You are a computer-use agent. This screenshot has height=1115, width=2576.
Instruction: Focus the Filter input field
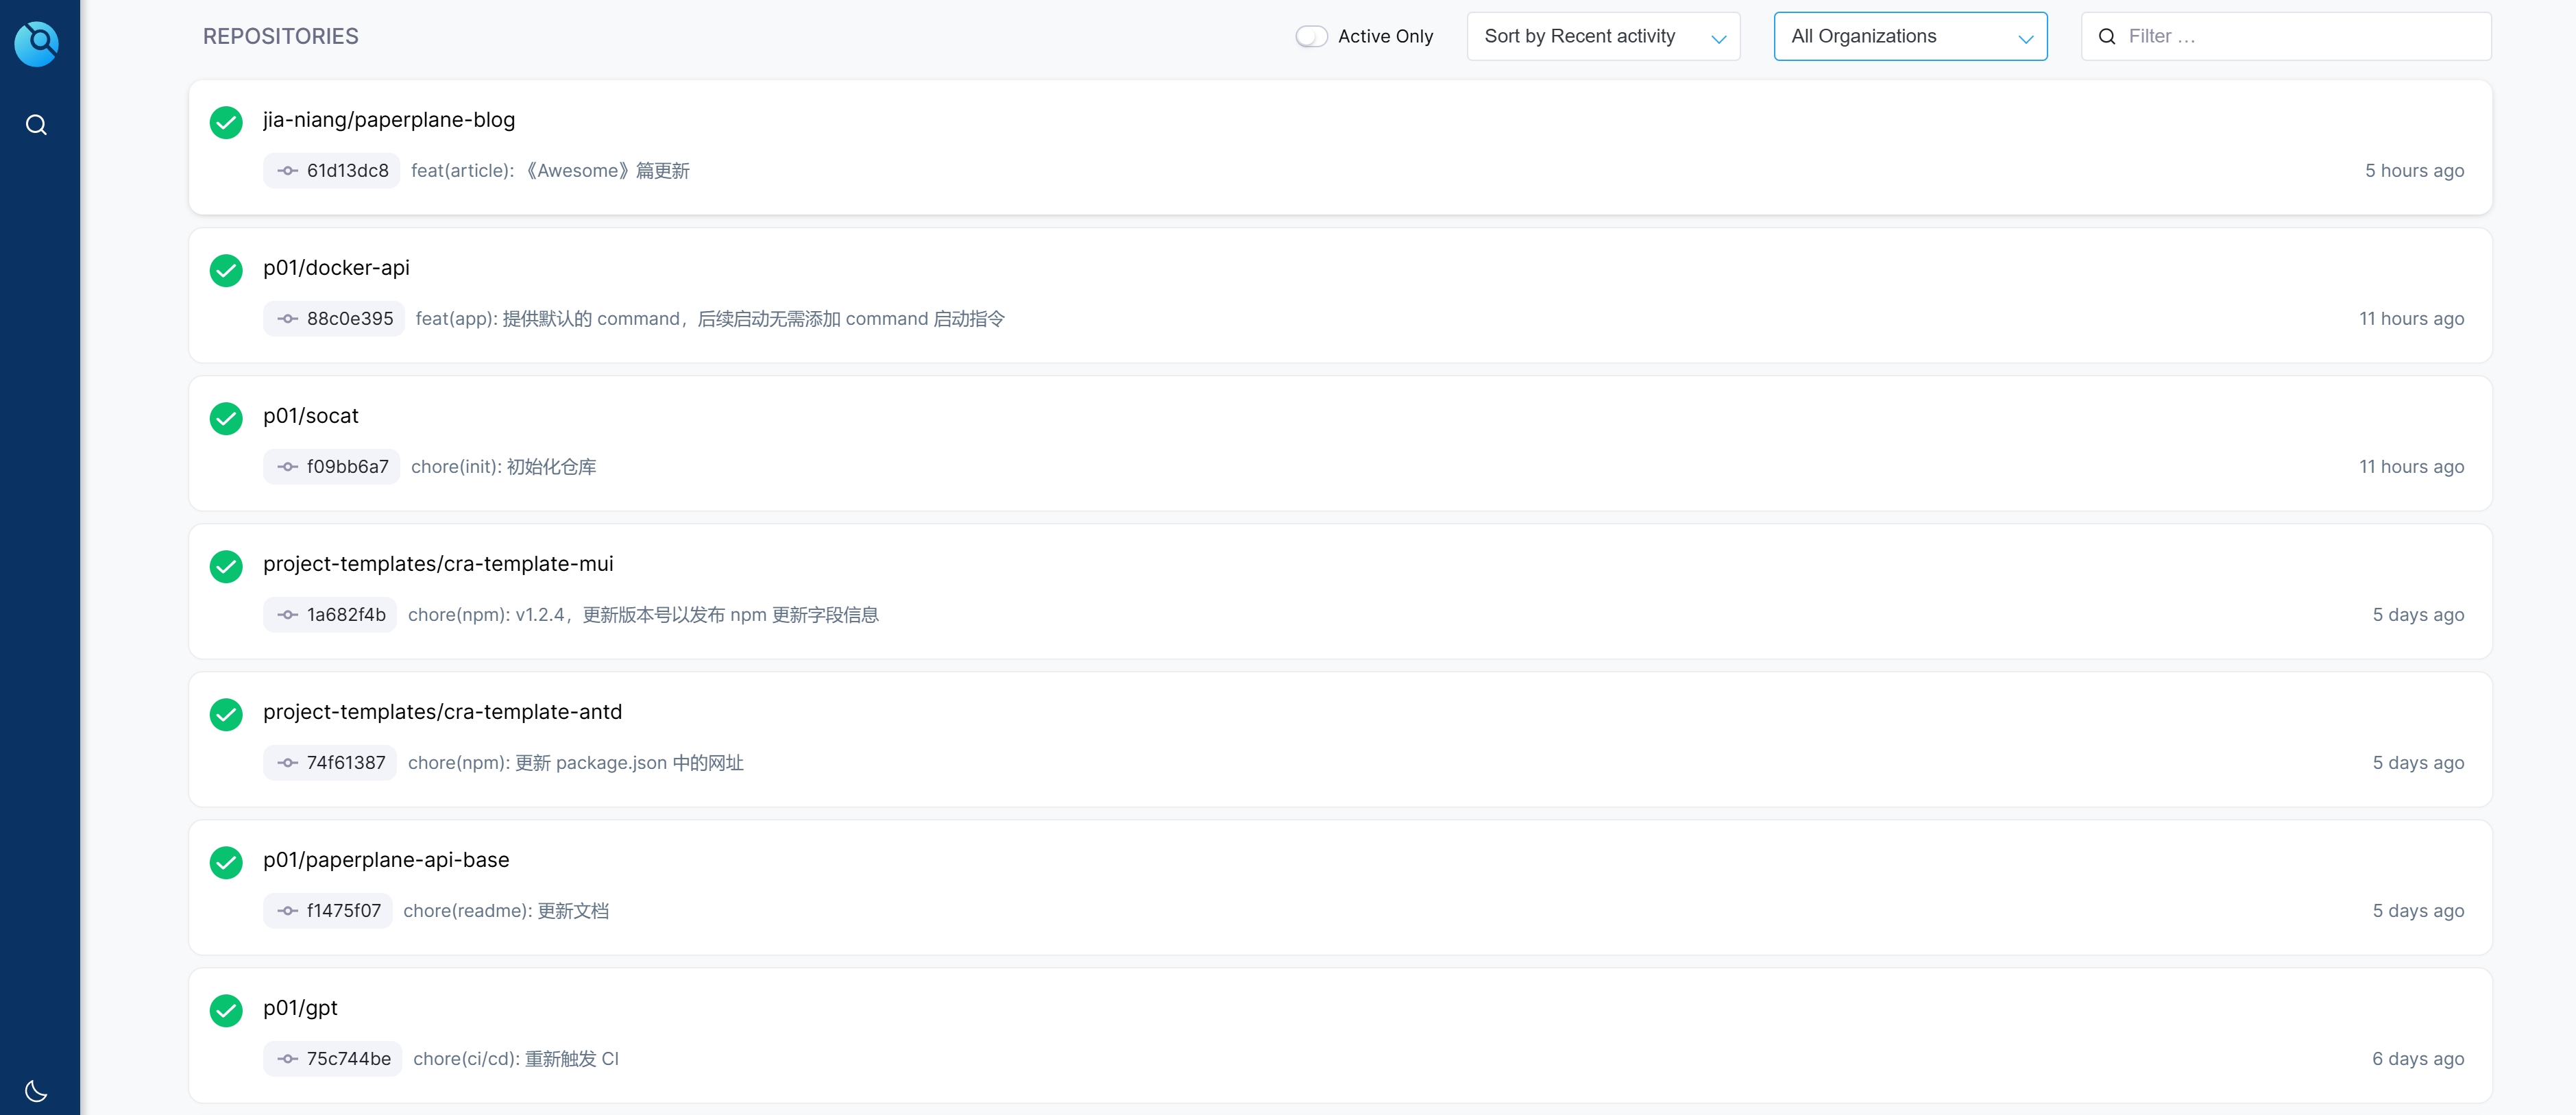coord(2300,36)
